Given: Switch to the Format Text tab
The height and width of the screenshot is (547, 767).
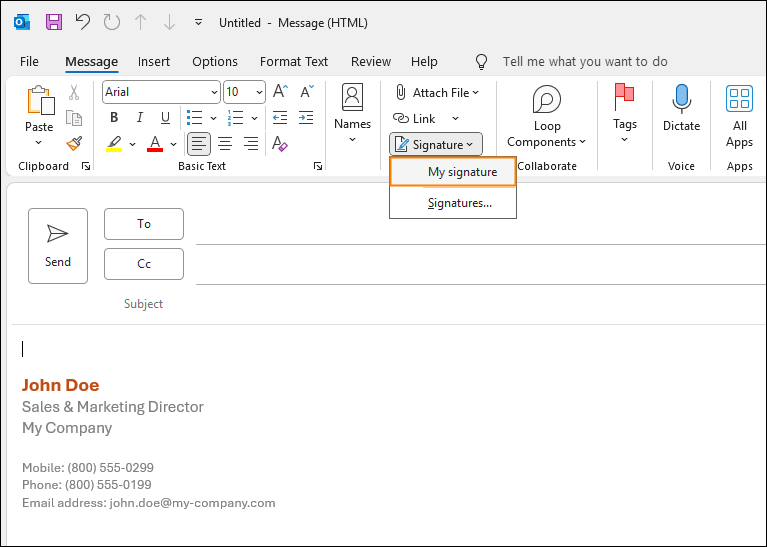Looking at the screenshot, I should pos(293,62).
